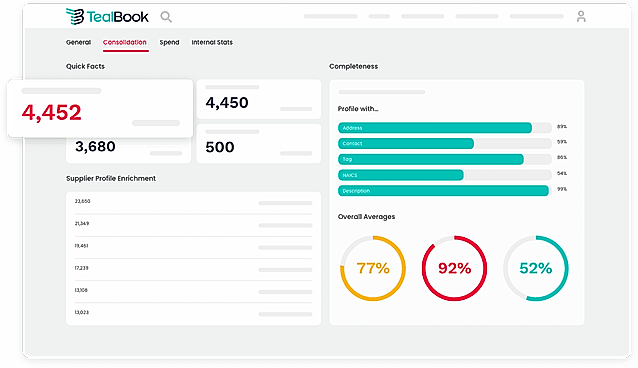Viewport: 638px width, 368px height.
Task: Select the 23,650 enrichment row
Action: pos(193,203)
